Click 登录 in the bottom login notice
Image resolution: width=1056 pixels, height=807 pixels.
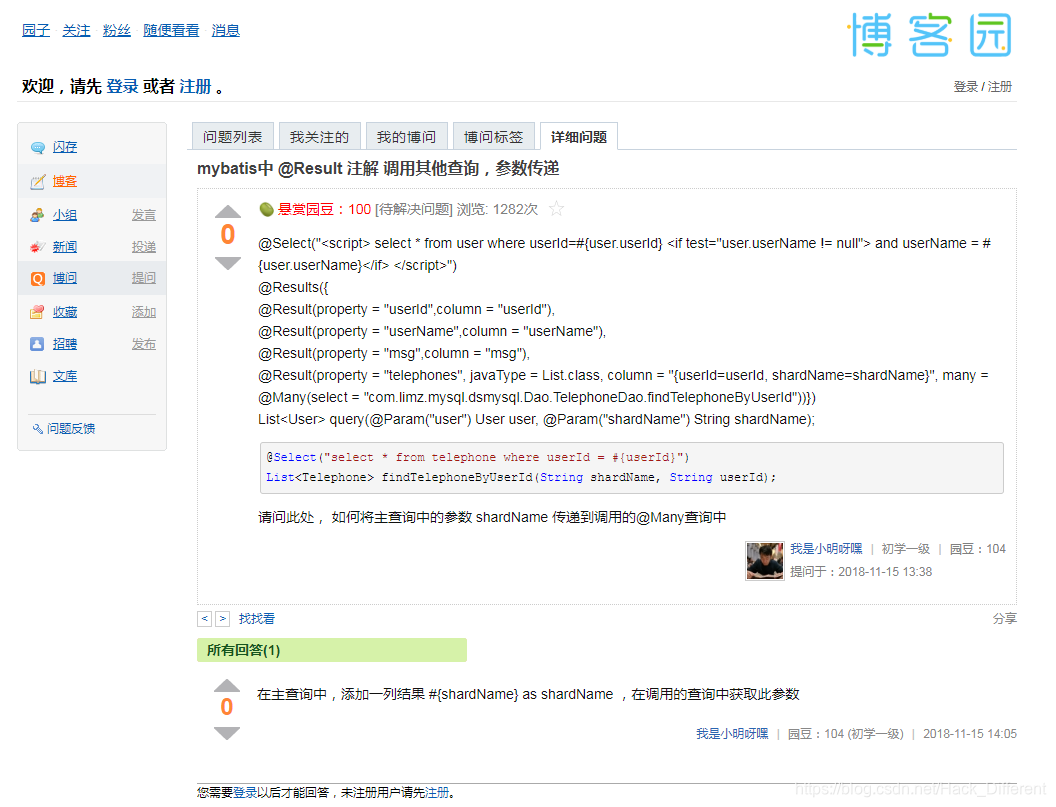pyautogui.click(x=245, y=793)
